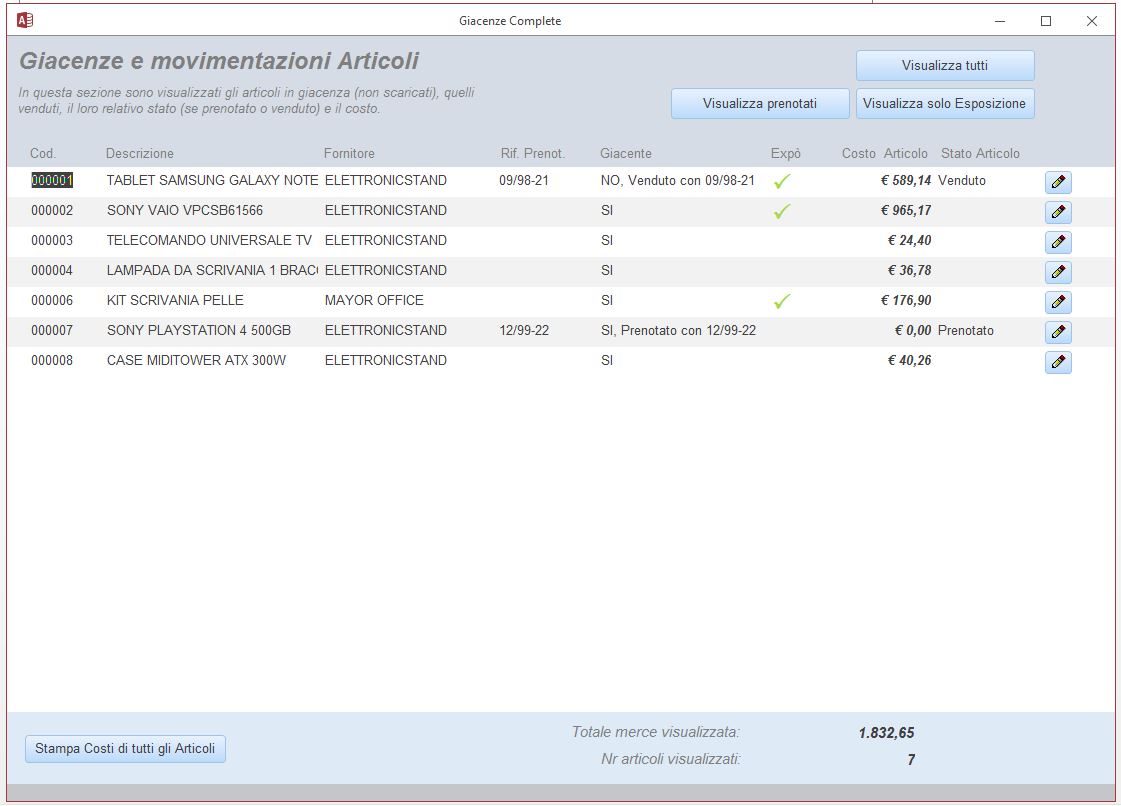1121x806 pixels.
Task: Minimize the Giacenze Complete window
Action: click(1000, 21)
